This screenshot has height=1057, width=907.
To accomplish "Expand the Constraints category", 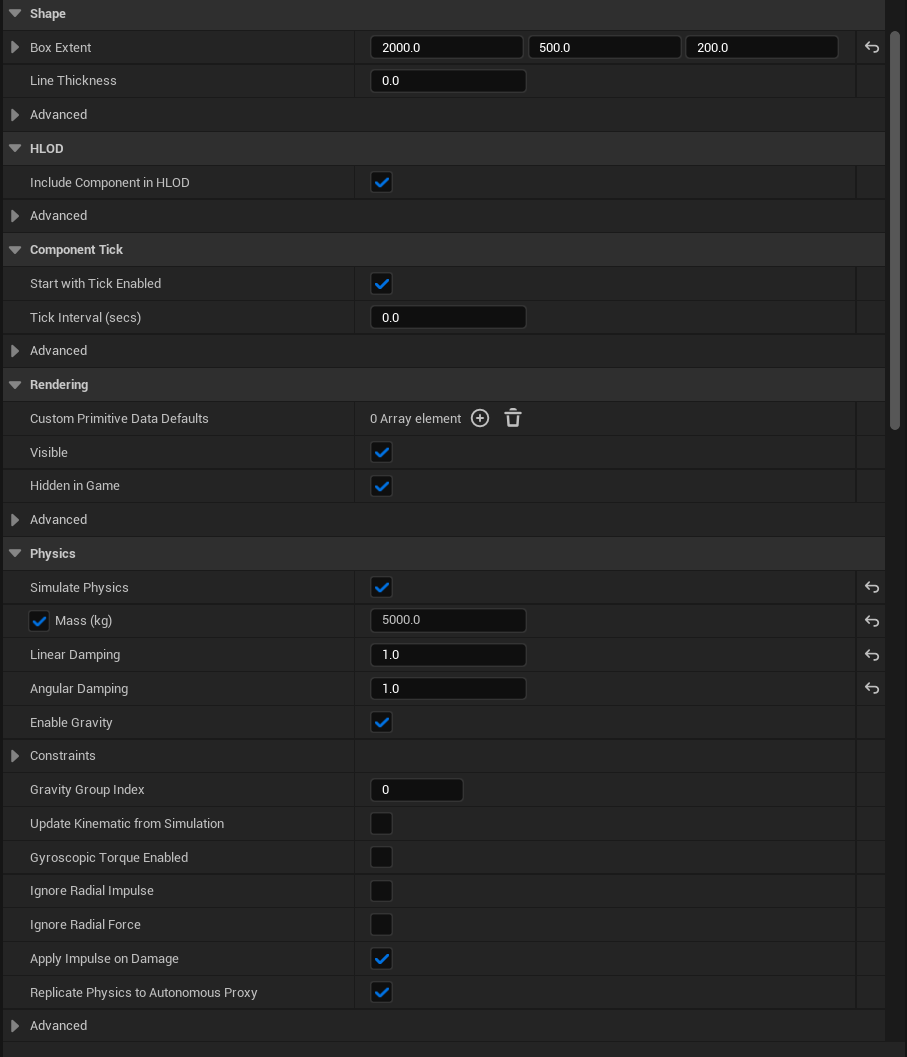I will click(x=15, y=755).
